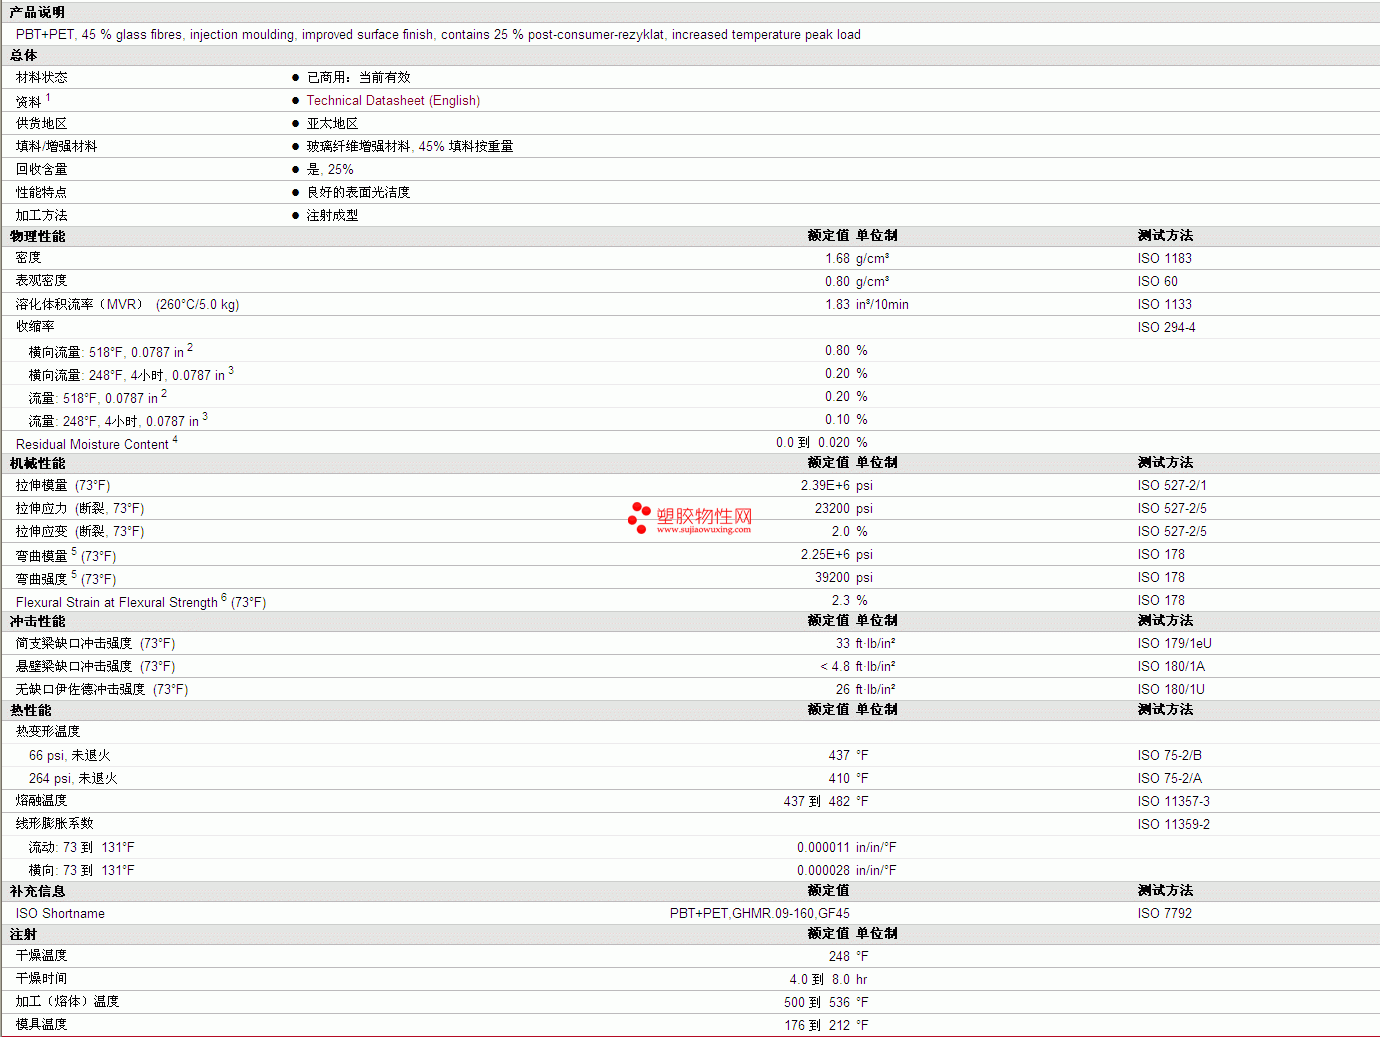This screenshot has width=1380, height=1037.
Task: Select test method 'ISO 1183'
Action: click(1165, 259)
